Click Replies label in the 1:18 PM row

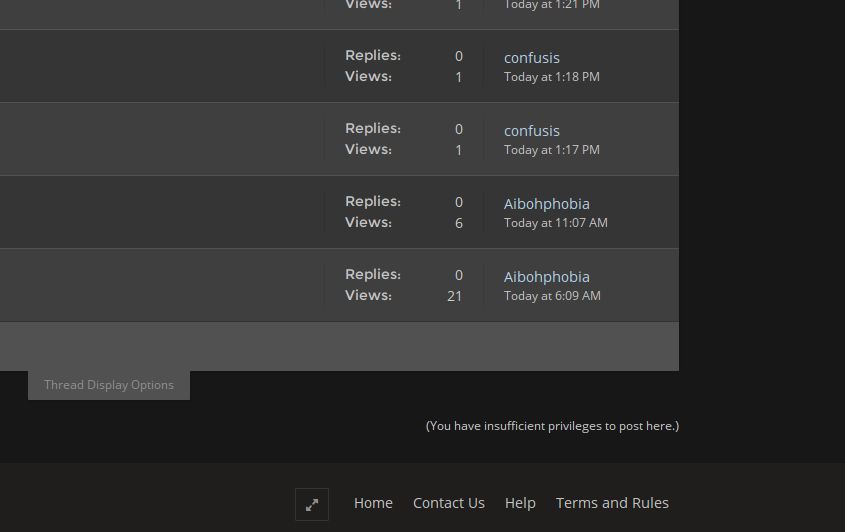pos(373,56)
